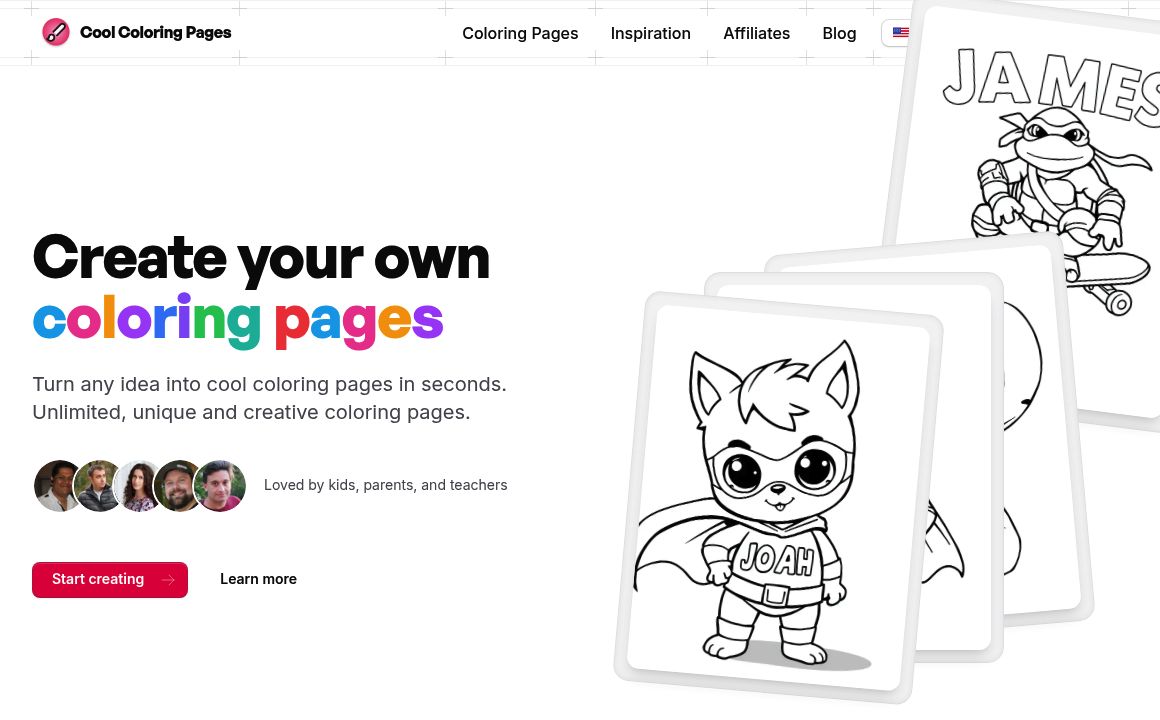Visit the Blog page

click(839, 33)
